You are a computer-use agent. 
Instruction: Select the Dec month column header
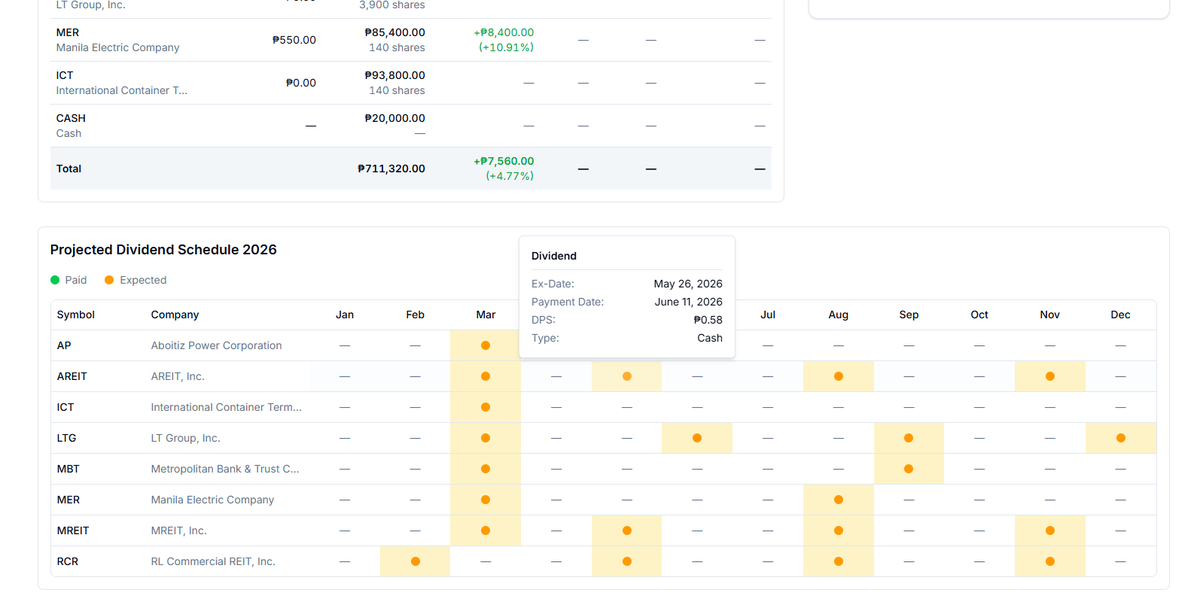point(1121,314)
